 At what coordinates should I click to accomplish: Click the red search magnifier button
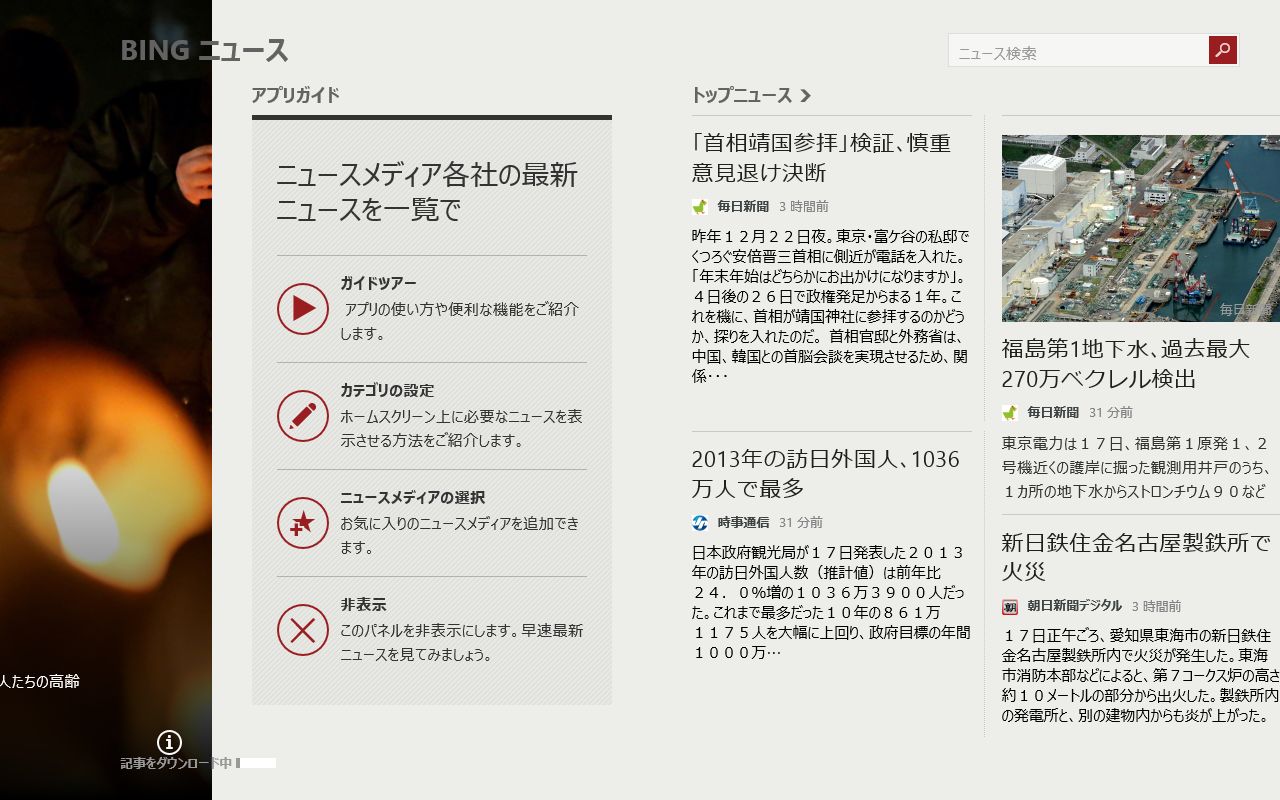(x=1223, y=50)
